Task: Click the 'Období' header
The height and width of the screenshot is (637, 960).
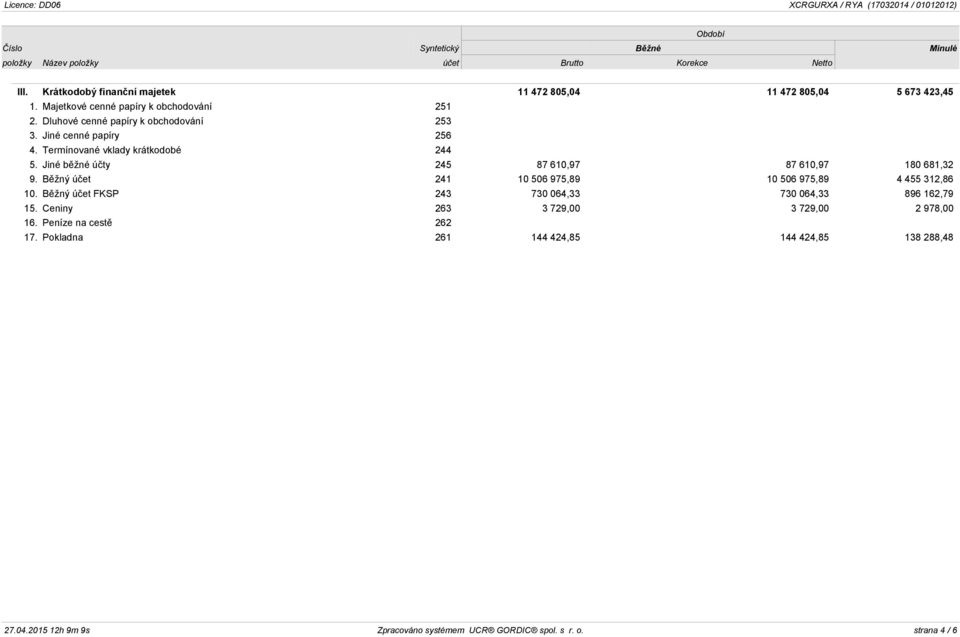Action: point(710,34)
